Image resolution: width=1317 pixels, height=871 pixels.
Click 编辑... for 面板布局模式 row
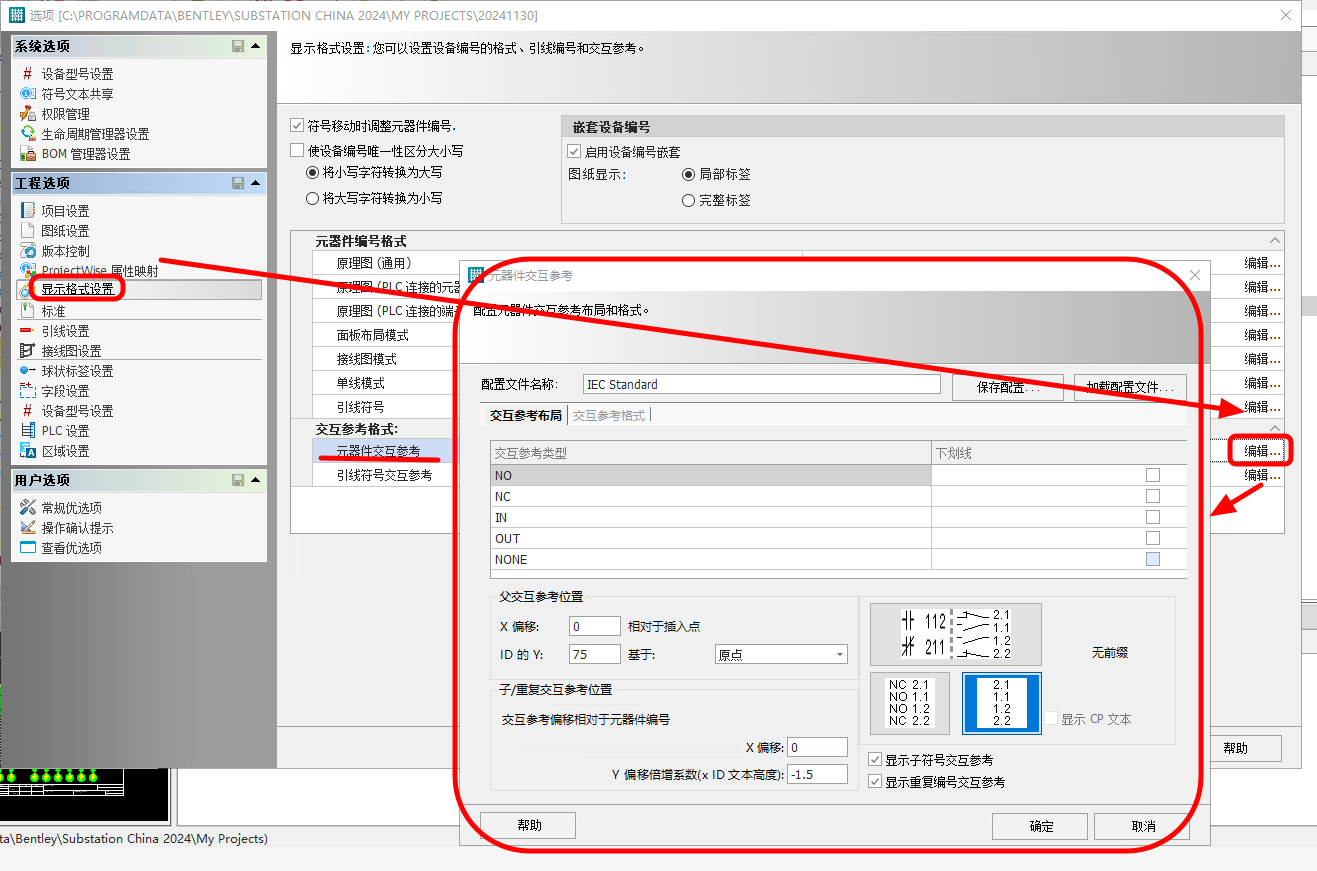pos(1262,335)
